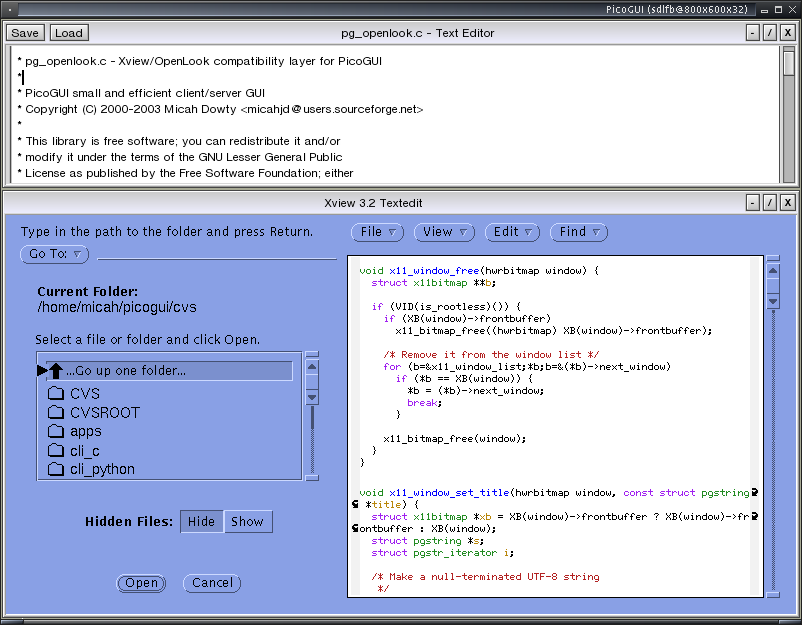Click Load in the Text Editor
The width and height of the screenshot is (802, 625).
(x=69, y=33)
